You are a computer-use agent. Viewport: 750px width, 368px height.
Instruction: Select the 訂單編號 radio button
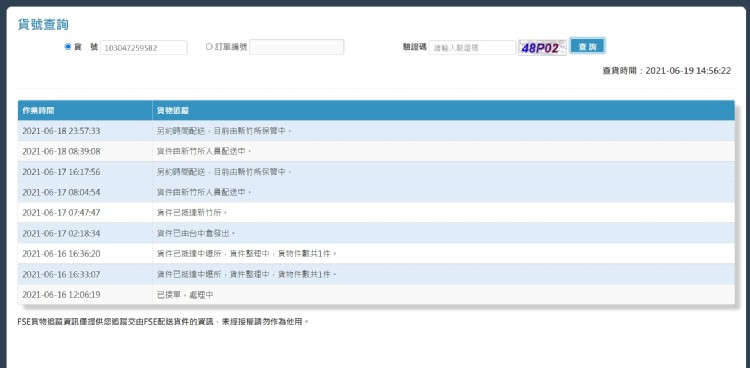(x=209, y=47)
